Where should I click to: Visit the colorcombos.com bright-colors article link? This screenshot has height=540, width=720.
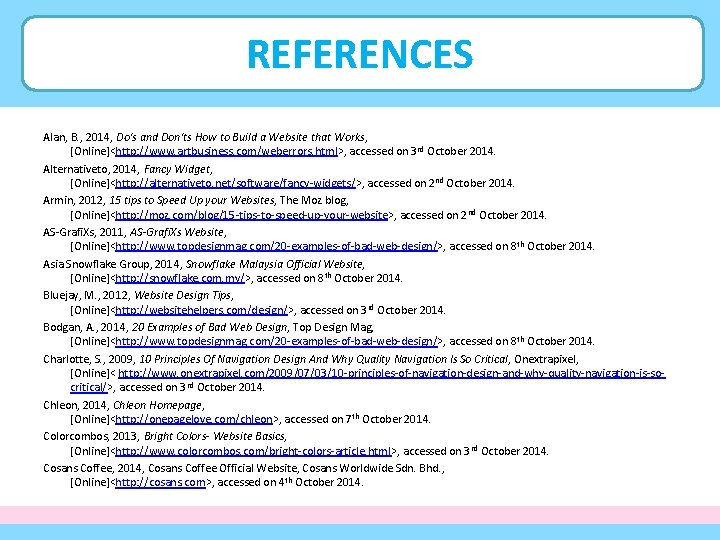253,451
